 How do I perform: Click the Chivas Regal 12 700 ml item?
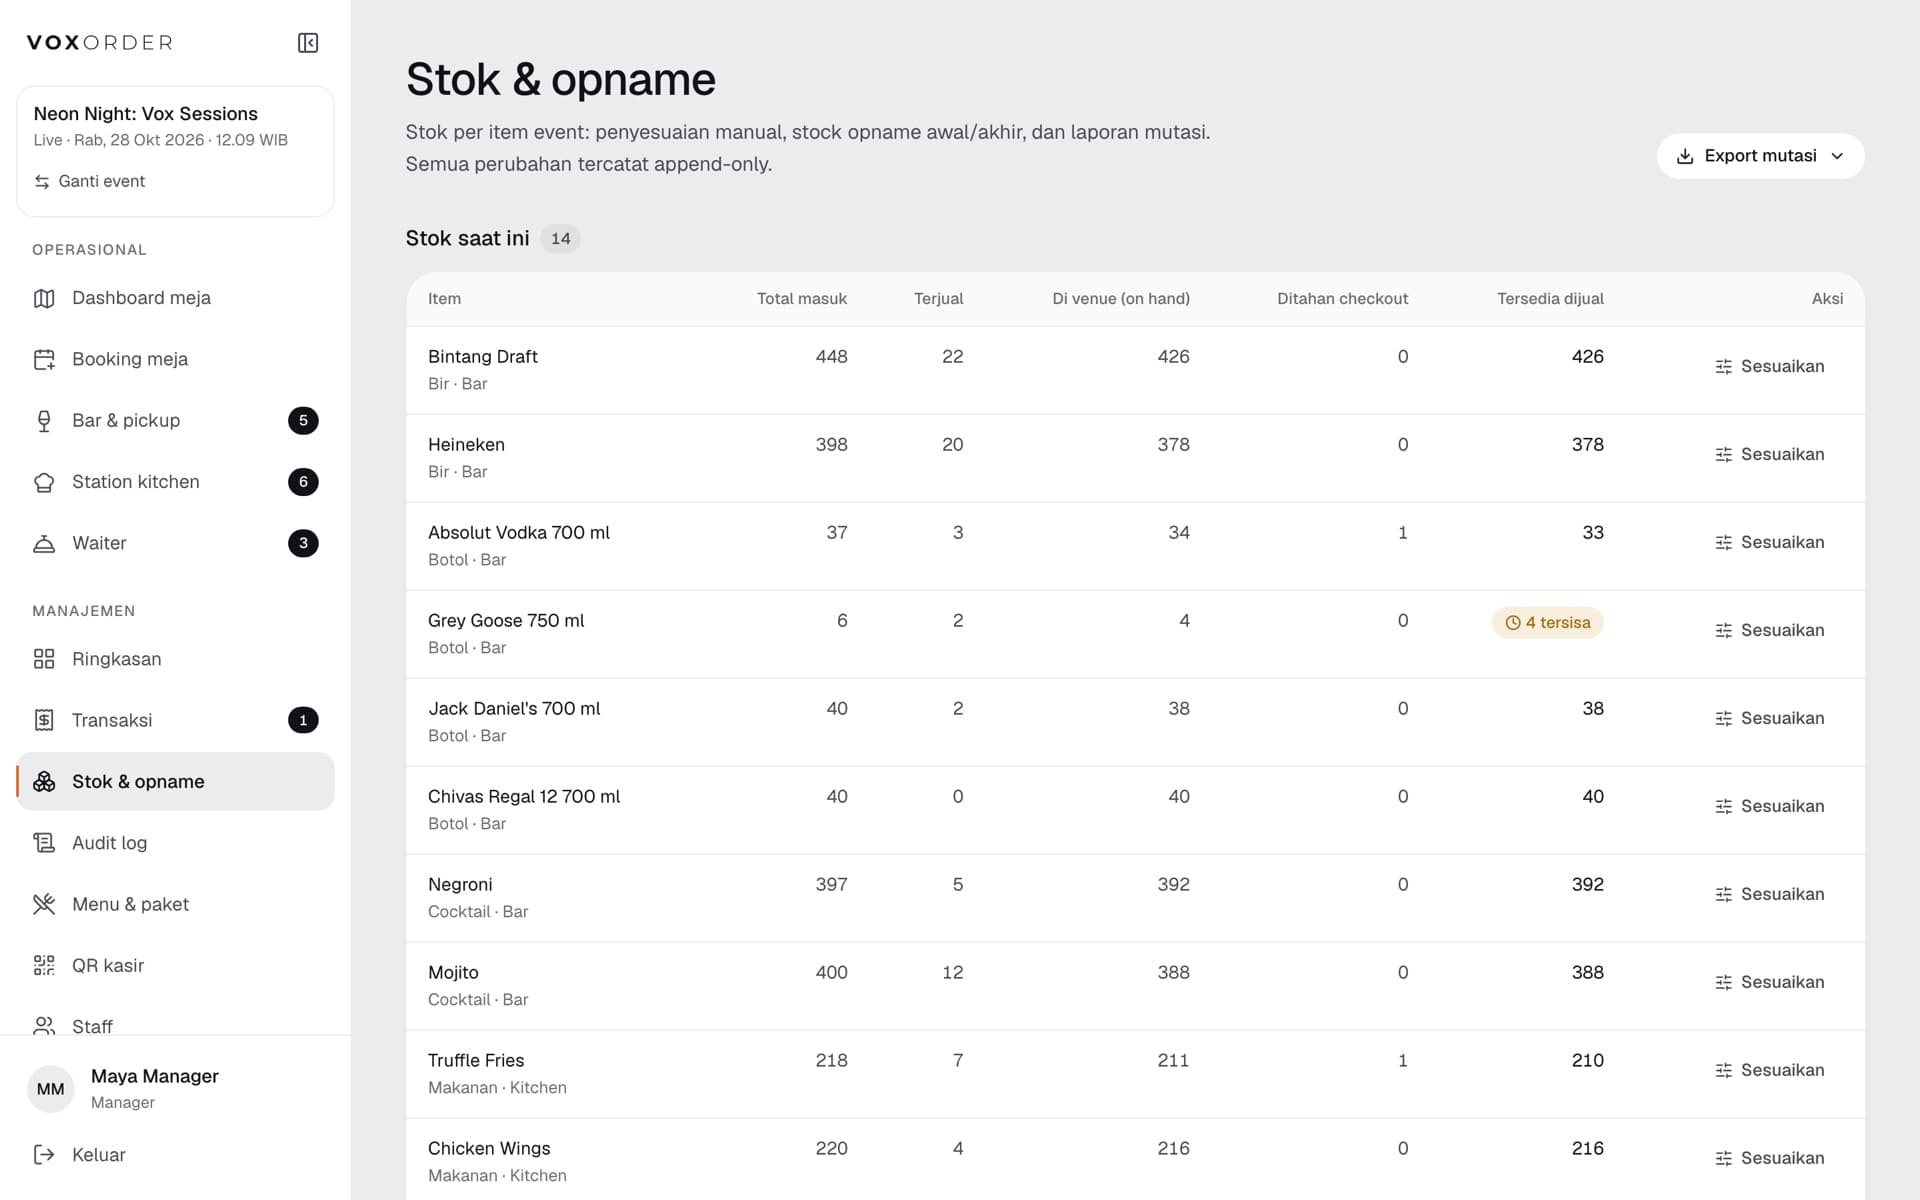(524, 797)
